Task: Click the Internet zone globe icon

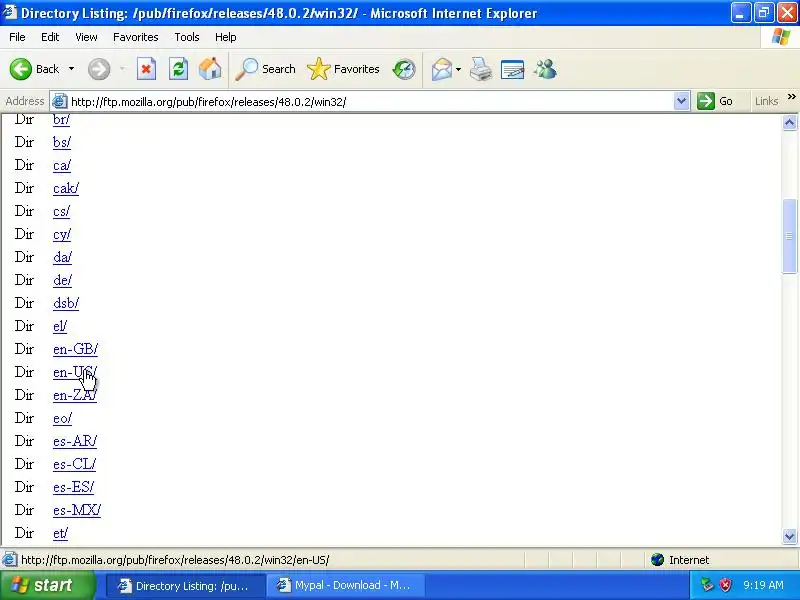Action: coord(657,560)
